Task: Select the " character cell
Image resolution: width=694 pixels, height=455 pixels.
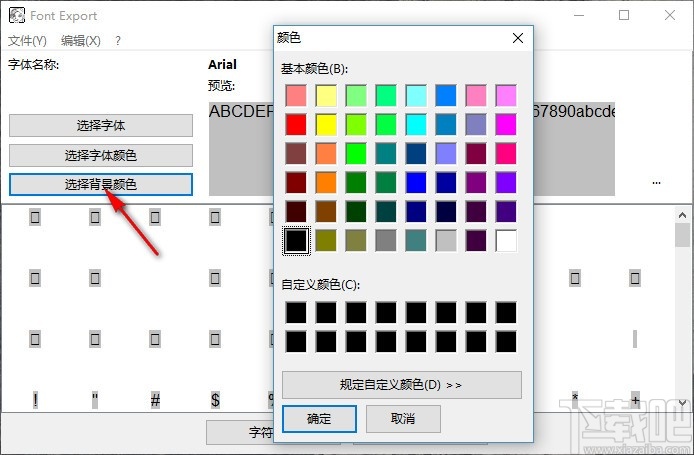Action: click(x=95, y=400)
